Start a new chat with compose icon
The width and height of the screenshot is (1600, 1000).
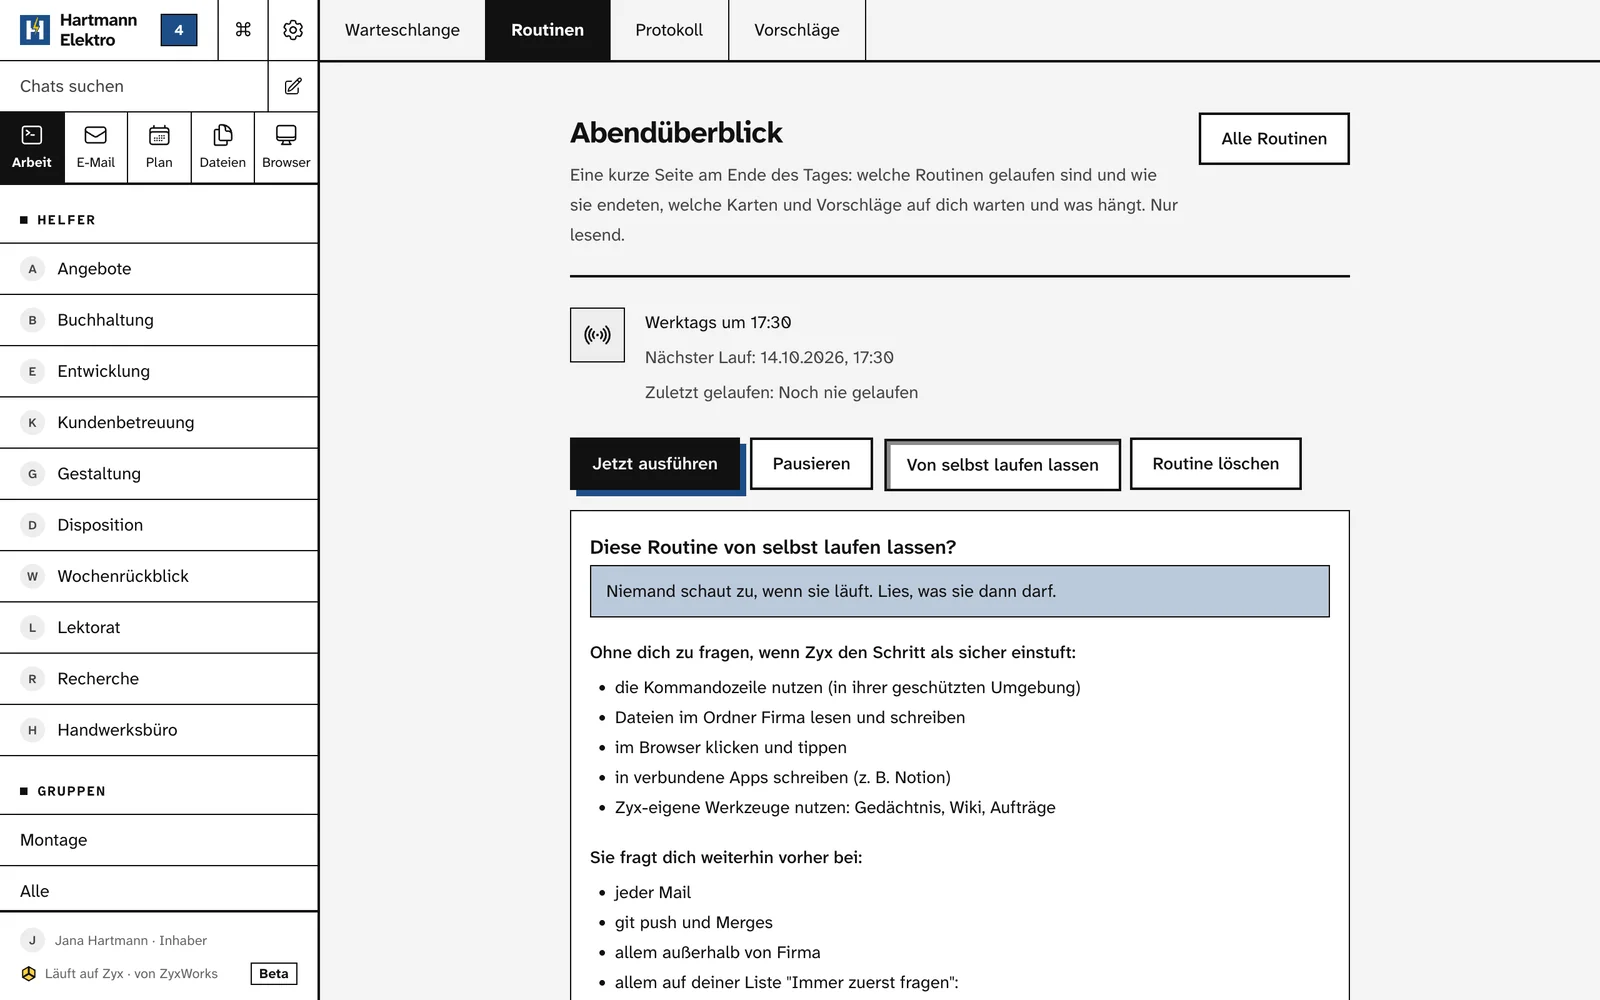293,86
